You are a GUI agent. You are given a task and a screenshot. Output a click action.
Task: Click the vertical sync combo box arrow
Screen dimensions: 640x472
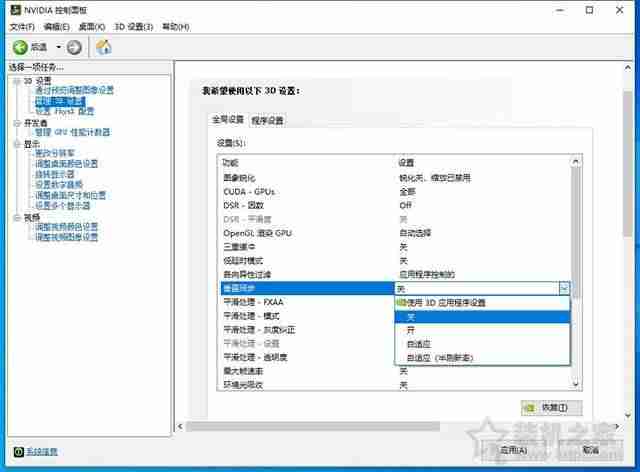click(564, 289)
